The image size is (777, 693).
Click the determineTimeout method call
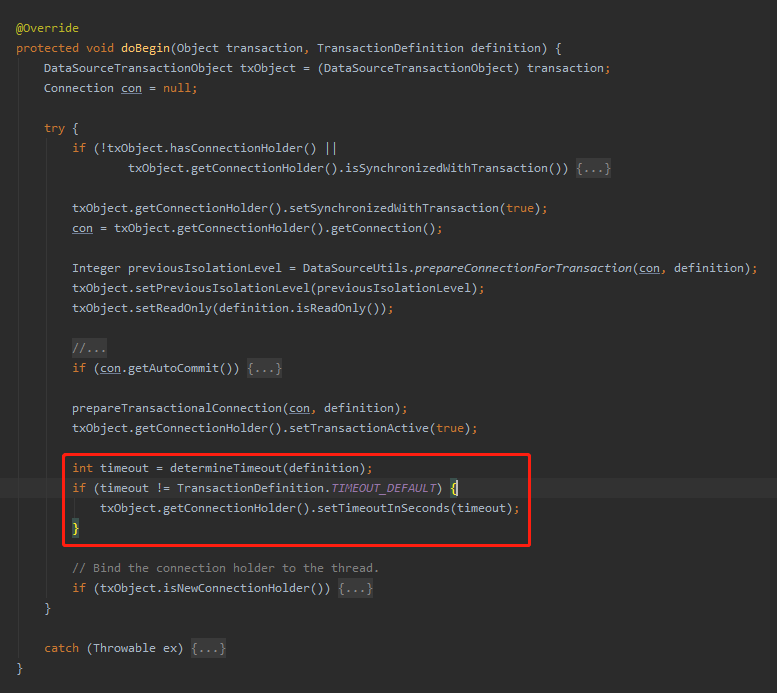[x=226, y=468]
